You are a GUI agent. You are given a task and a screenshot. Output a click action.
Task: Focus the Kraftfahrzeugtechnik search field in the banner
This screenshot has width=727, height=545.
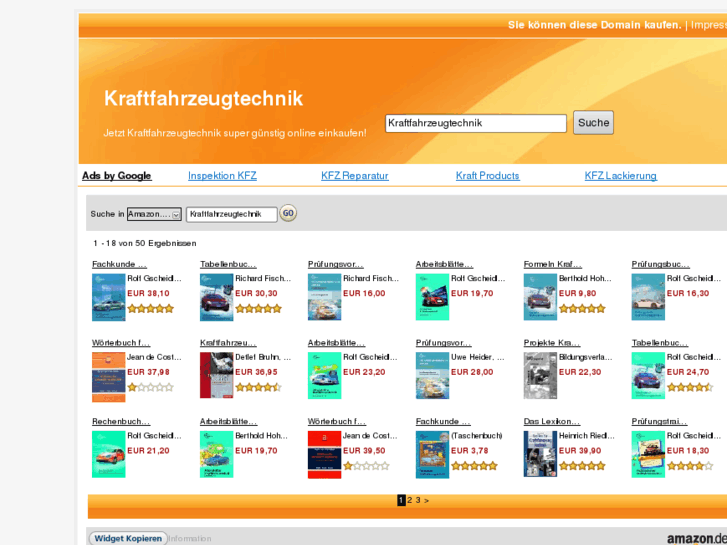pos(476,123)
